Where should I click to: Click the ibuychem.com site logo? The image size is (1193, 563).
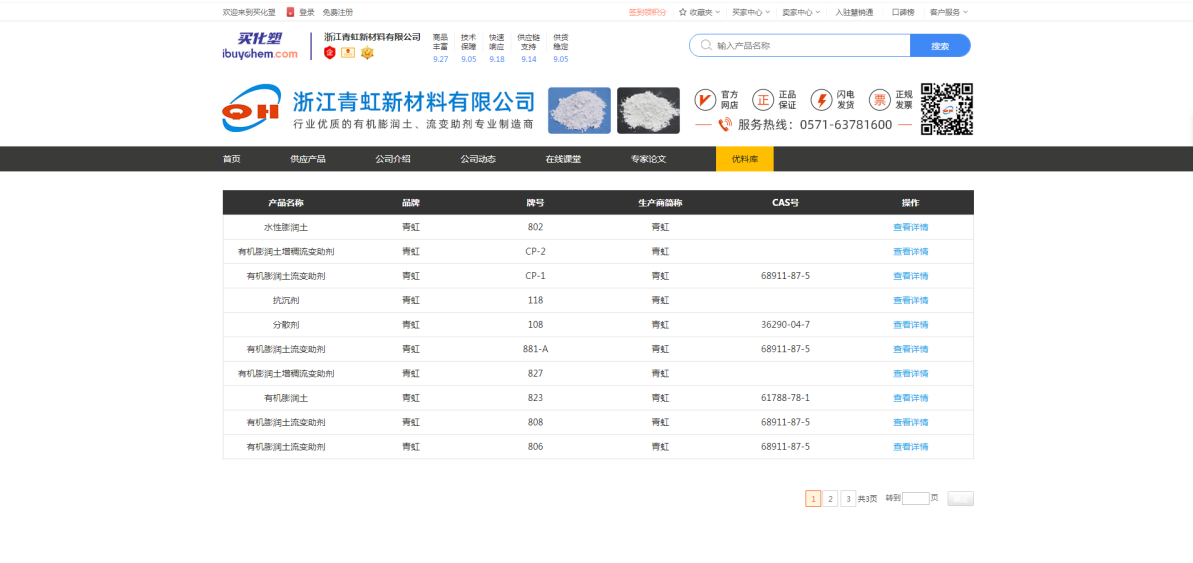coord(260,46)
